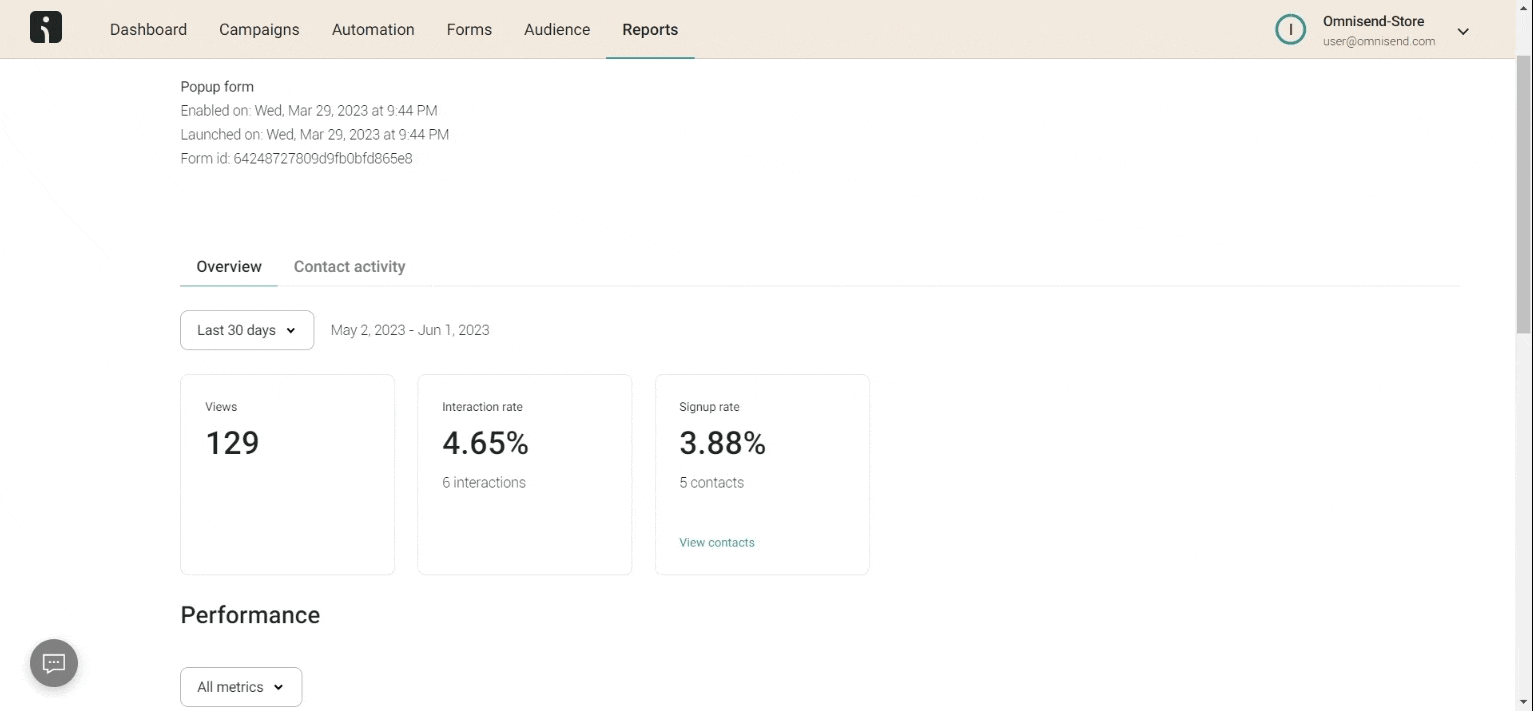
Task: Open the Reports menu item
Action: point(650,30)
